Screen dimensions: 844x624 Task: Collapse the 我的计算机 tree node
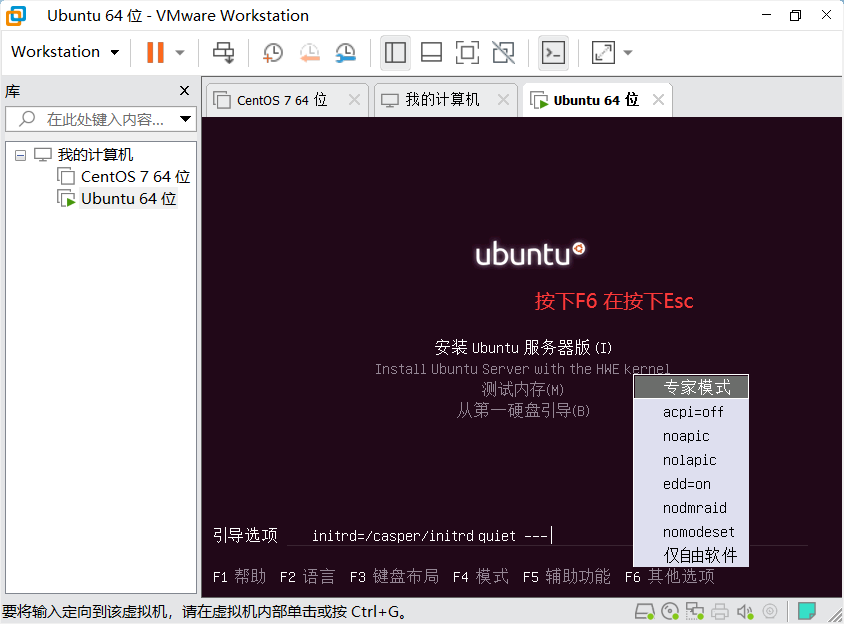click(x=20, y=156)
